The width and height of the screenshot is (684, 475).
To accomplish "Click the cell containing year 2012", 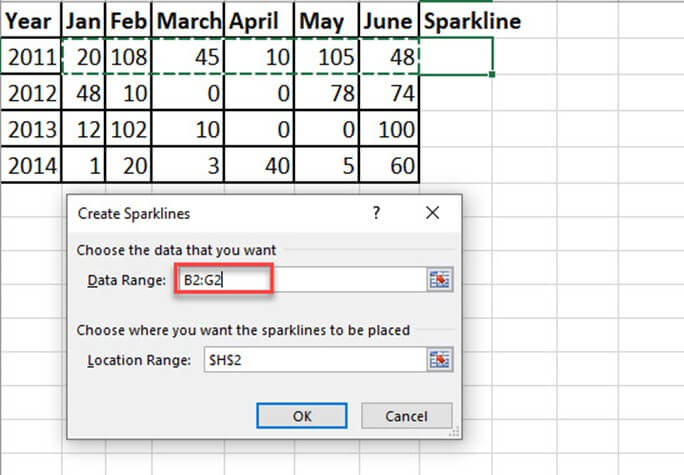I will click(x=29, y=93).
